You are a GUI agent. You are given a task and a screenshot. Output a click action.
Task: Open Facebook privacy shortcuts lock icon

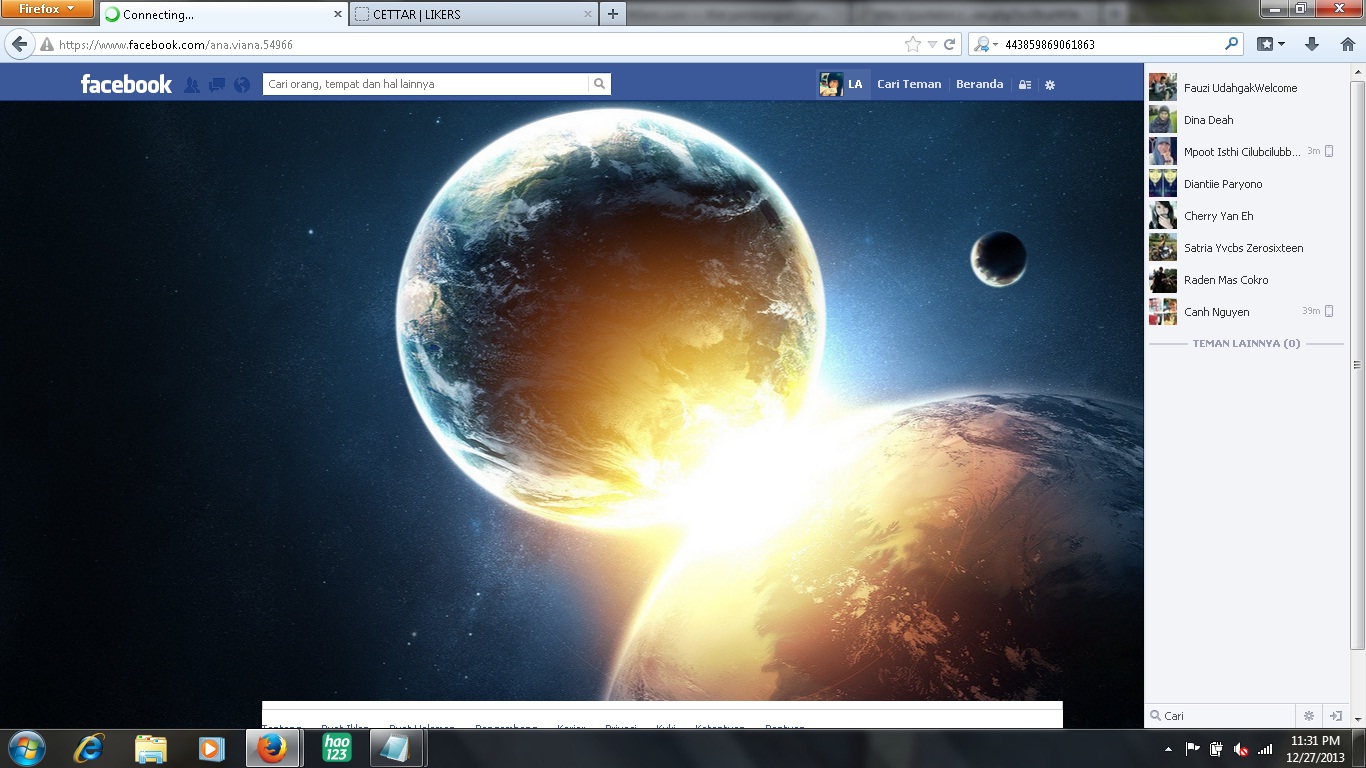(x=1024, y=85)
